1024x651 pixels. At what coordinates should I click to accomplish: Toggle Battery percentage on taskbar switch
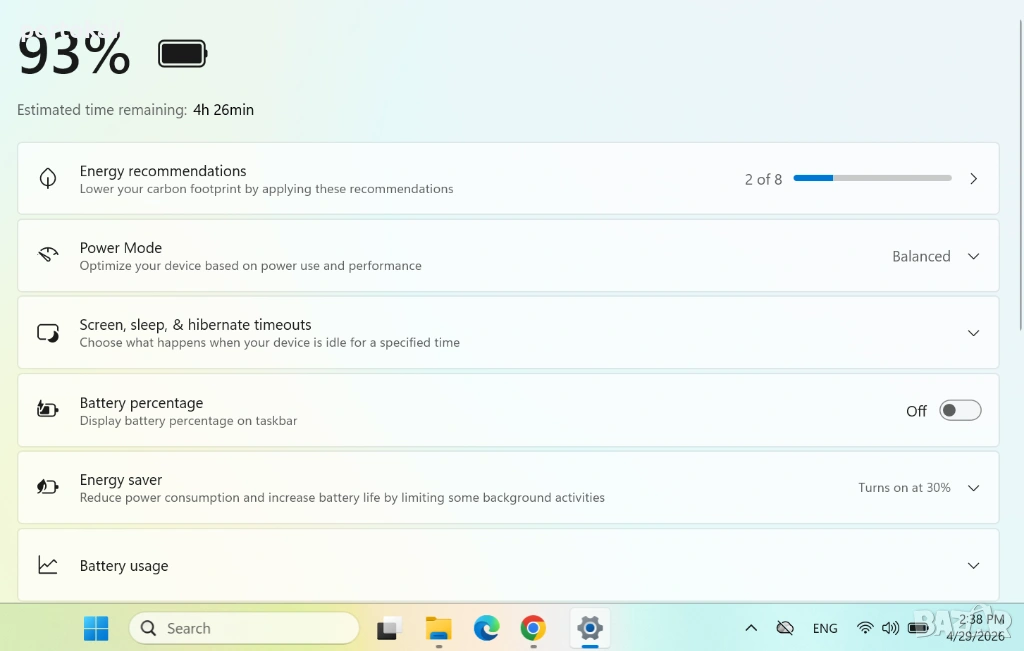coord(960,410)
